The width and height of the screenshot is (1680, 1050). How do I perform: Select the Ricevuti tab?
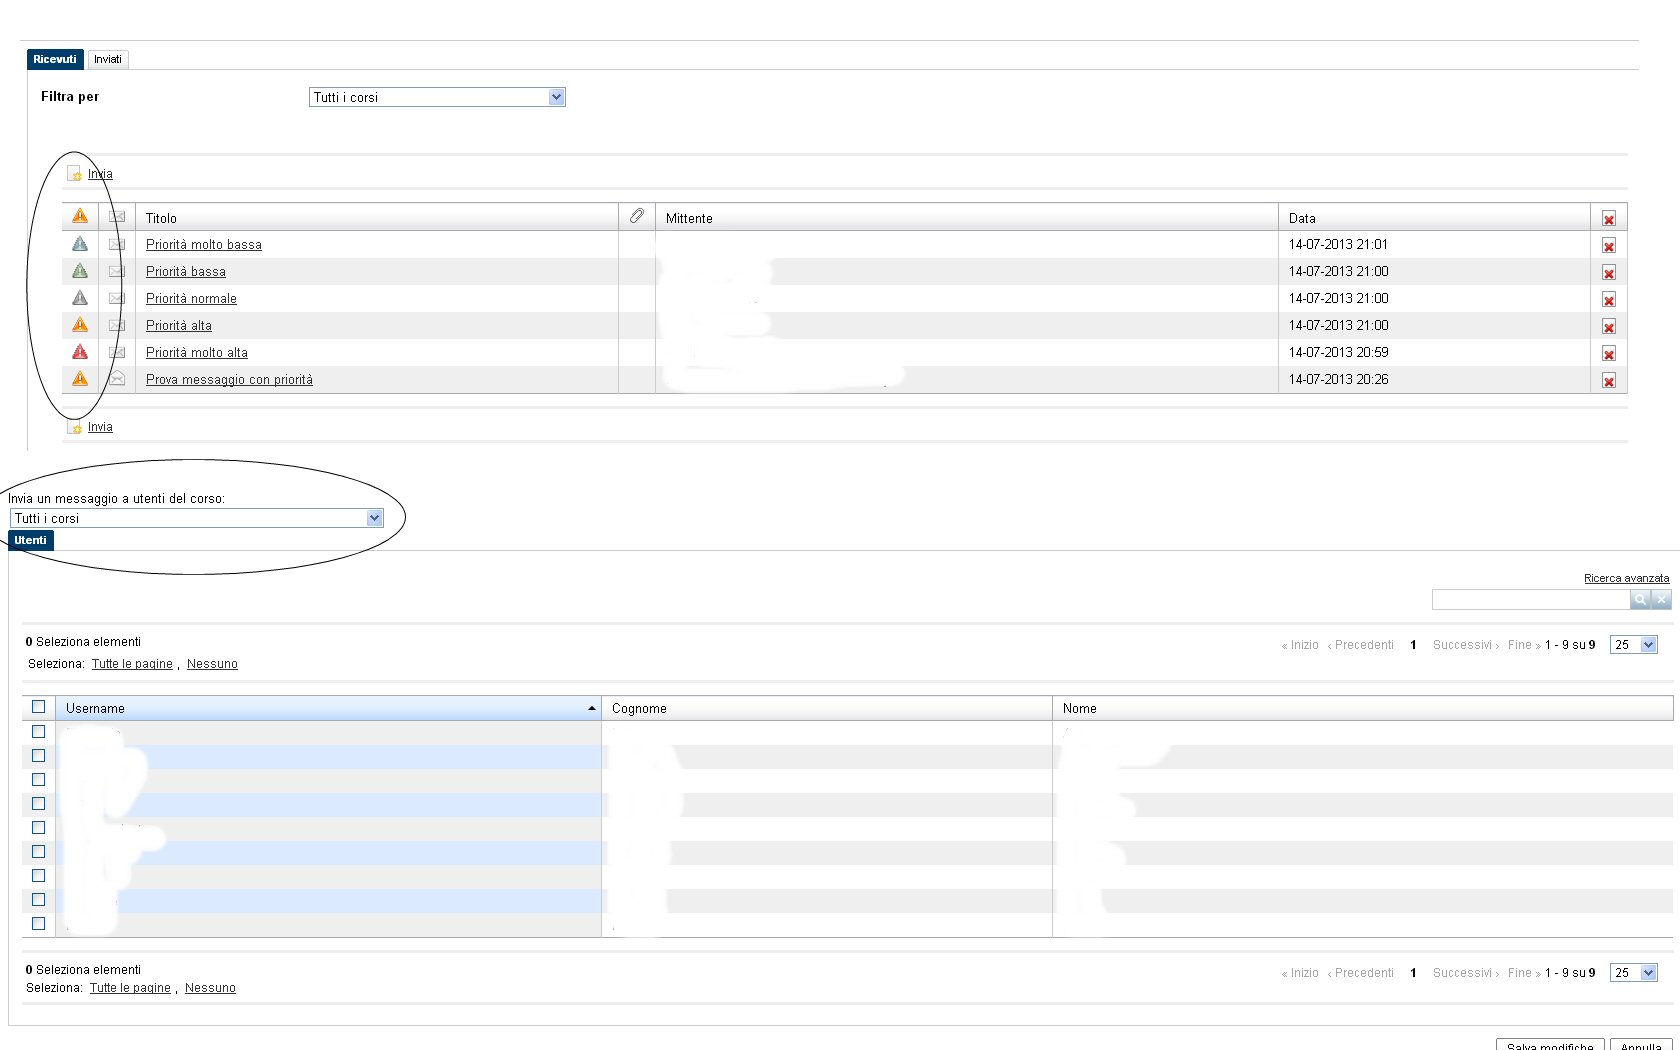(x=55, y=60)
